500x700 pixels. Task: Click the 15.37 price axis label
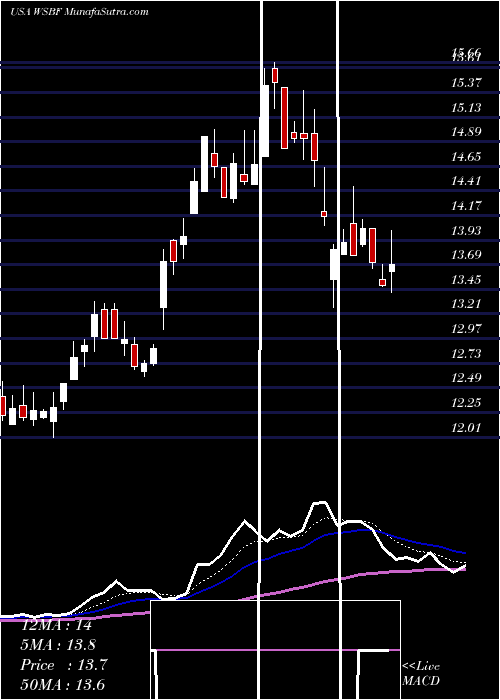tap(467, 83)
